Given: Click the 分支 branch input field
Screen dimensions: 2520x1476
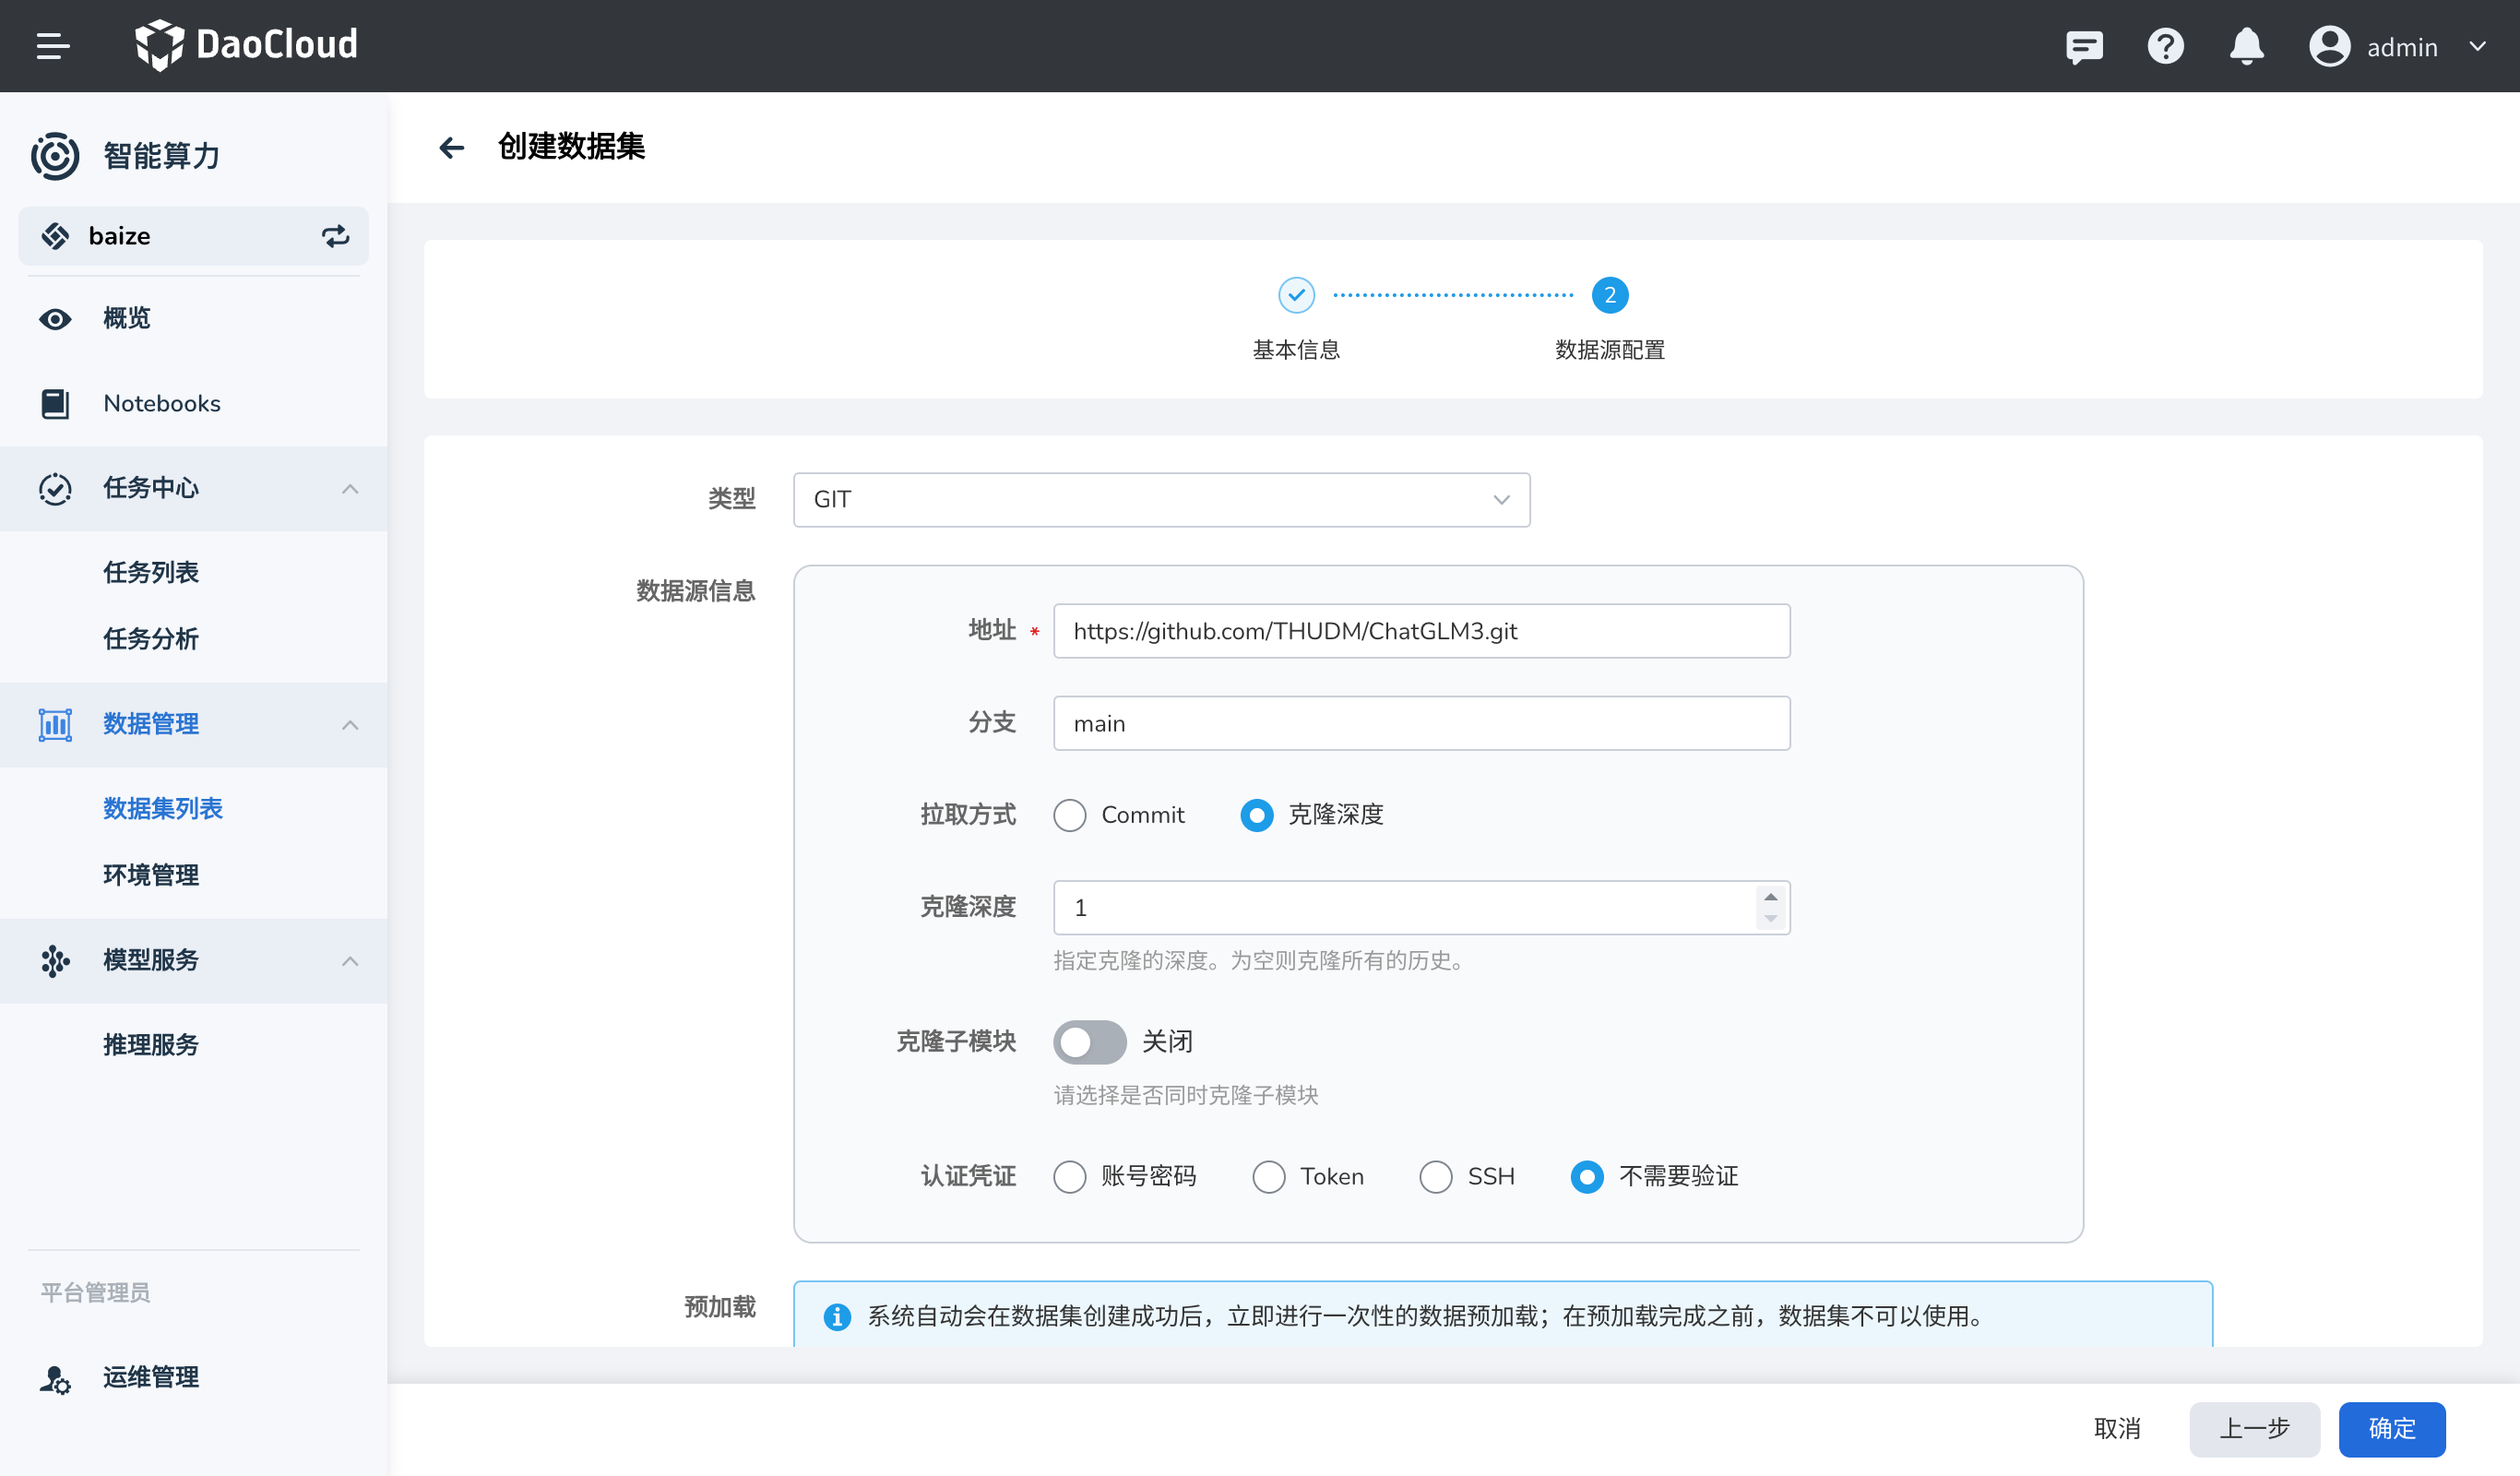Looking at the screenshot, I should pyautogui.click(x=1421, y=723).
